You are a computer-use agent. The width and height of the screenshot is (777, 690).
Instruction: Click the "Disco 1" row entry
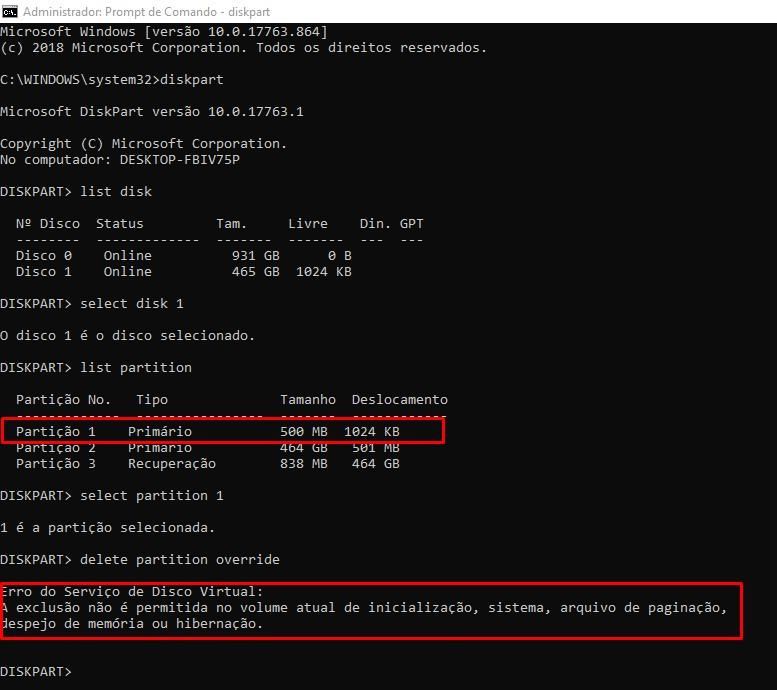click(44, 272)
